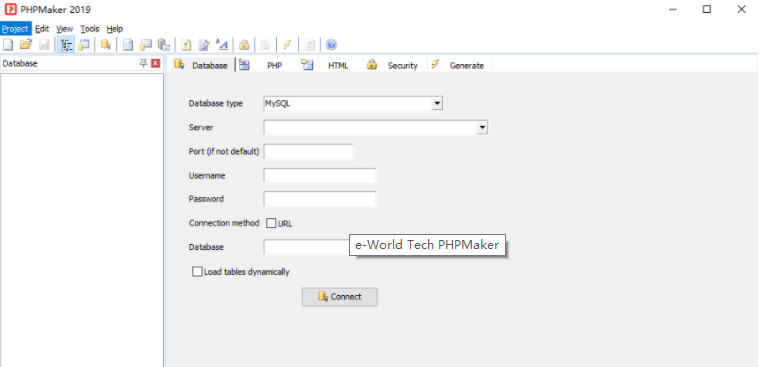Viewport: 760px width, 367px height.
Task: Click the database window toolbar icon beside tree icon
Action: pyautogui.click(x=84, y=45)
